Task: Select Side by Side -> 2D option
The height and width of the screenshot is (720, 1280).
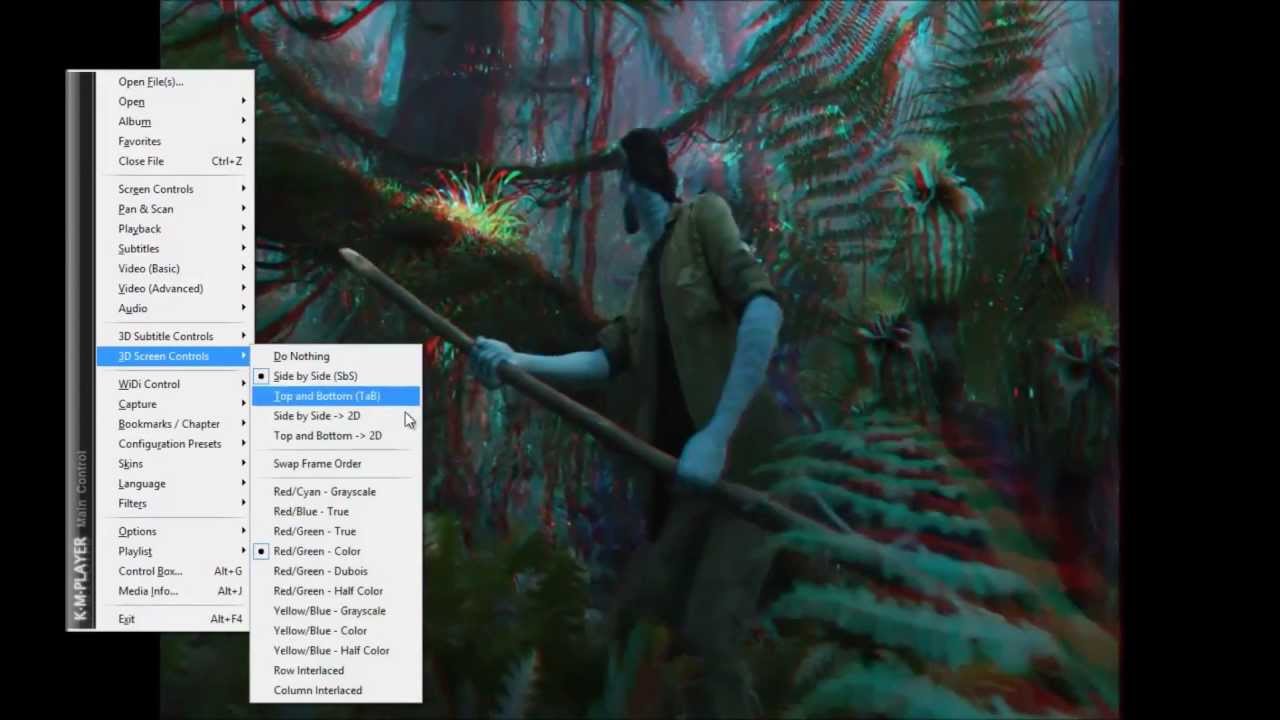Action: tap(335, 416)
